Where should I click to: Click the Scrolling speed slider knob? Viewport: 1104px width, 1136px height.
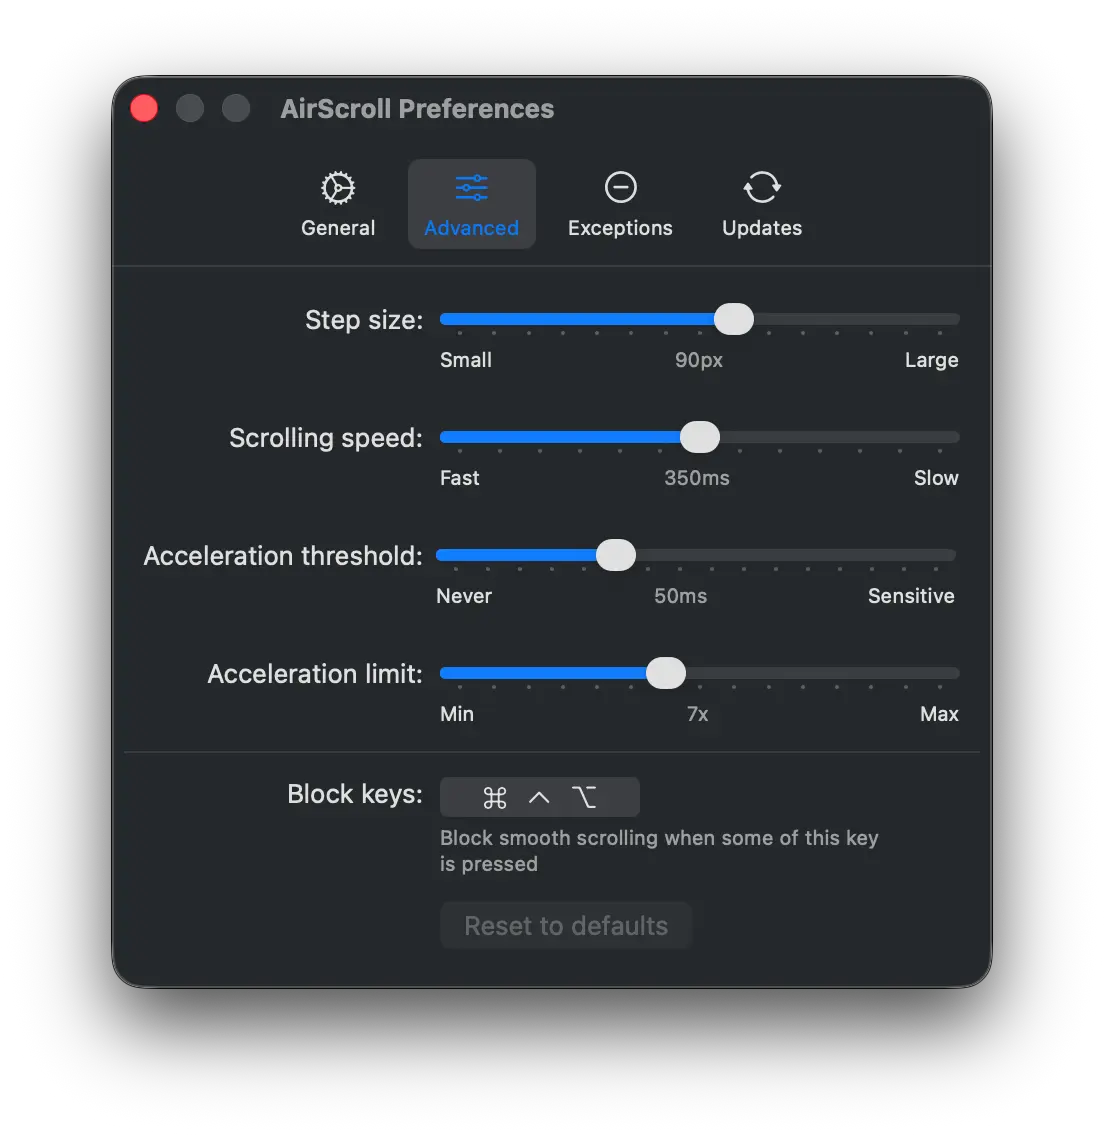pos(699,437)
